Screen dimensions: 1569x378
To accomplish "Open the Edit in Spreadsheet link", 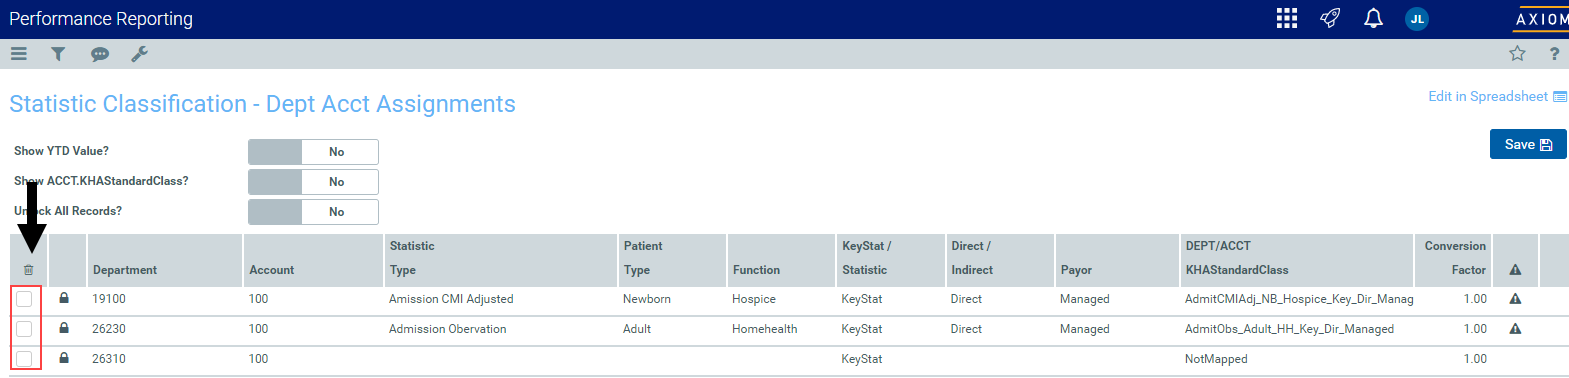I will click(1497, 96).
